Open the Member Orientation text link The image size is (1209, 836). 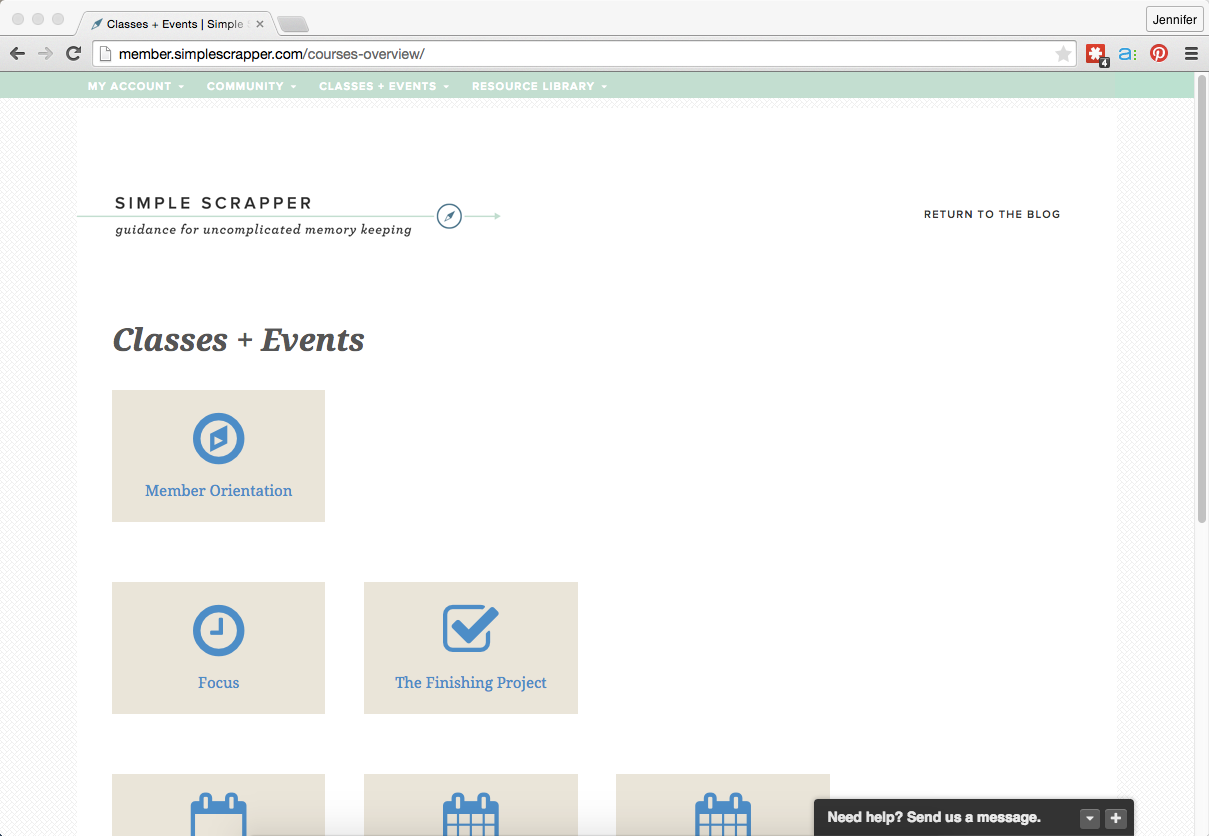(218, 491)
